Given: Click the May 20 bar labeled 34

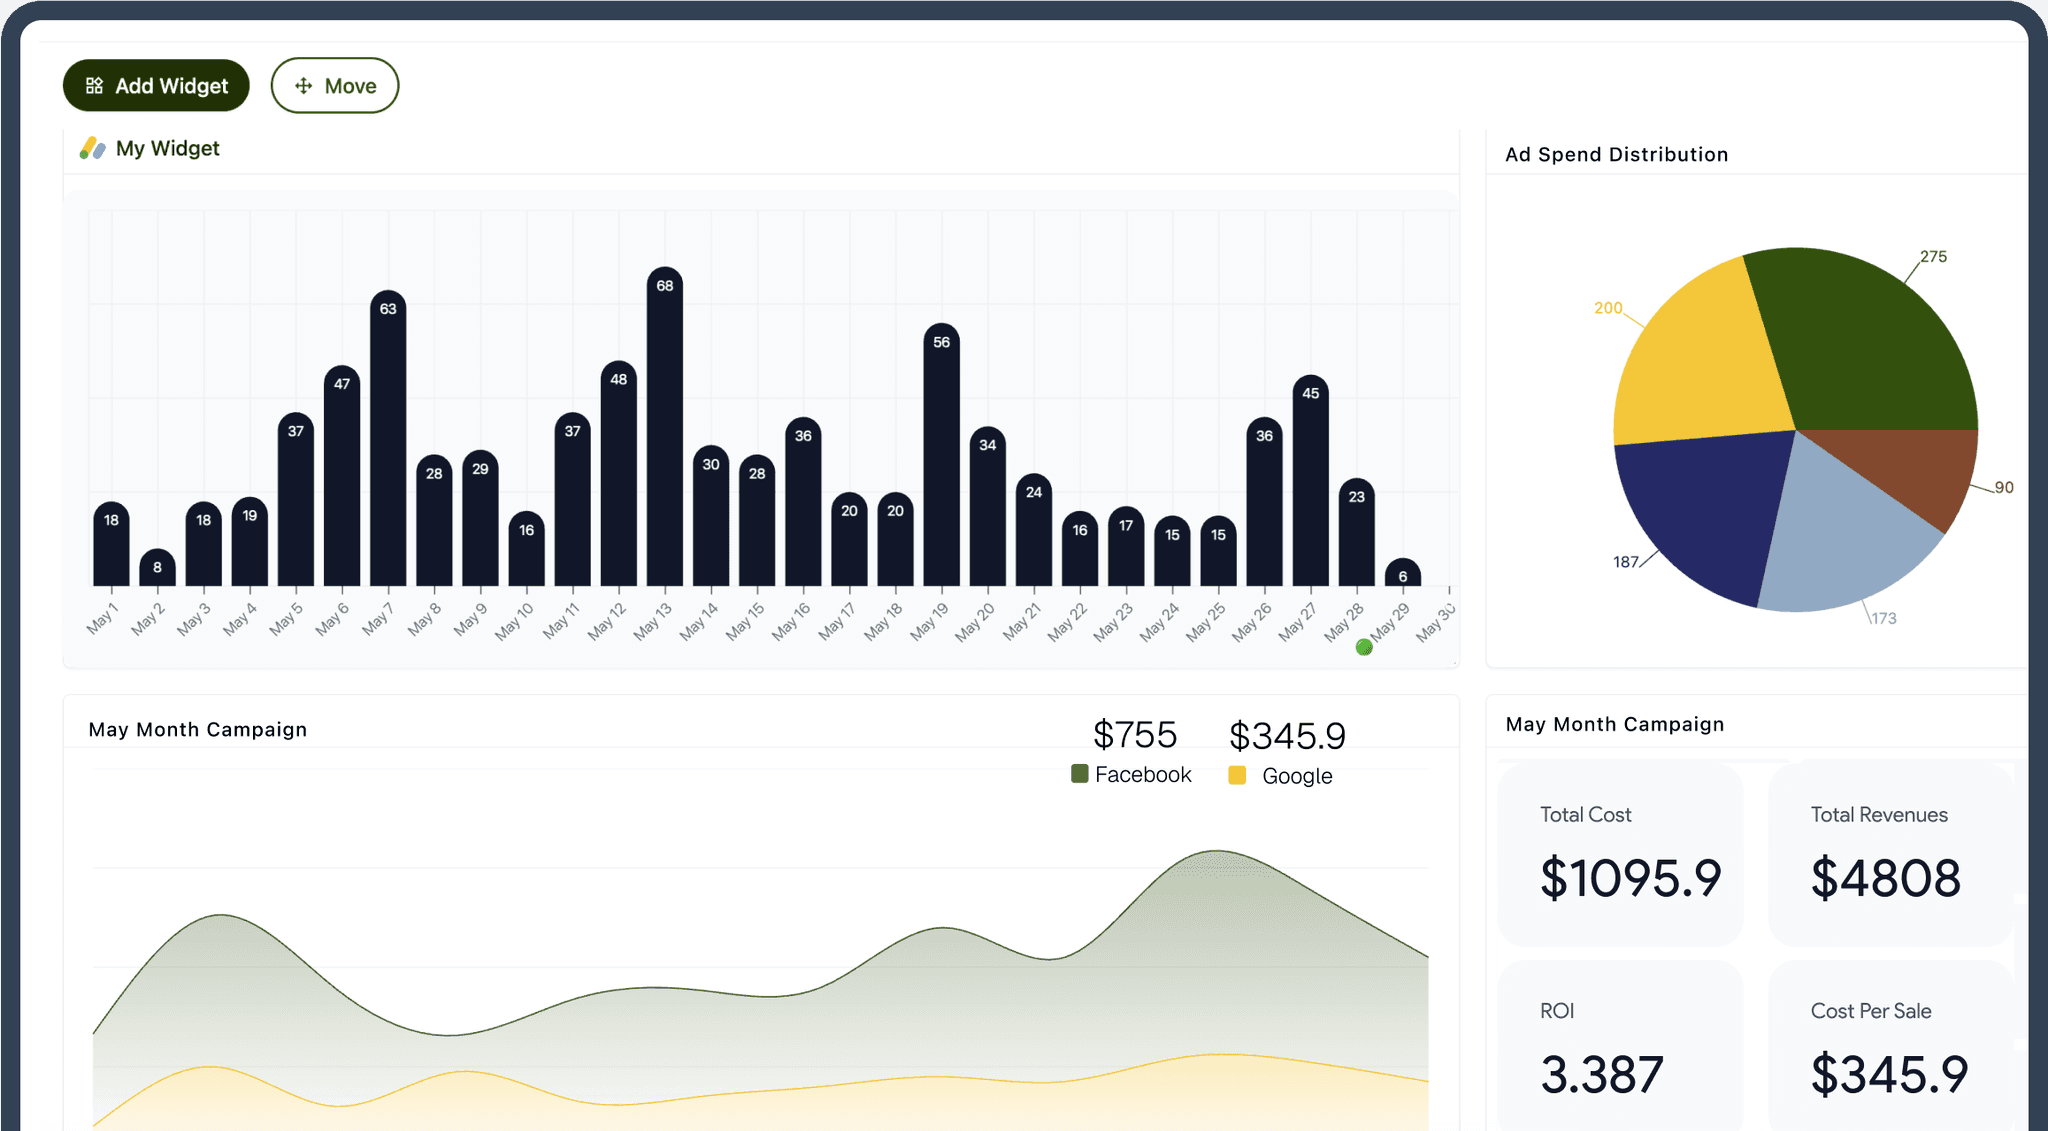Looking at the screenshot, I should 988,506.
